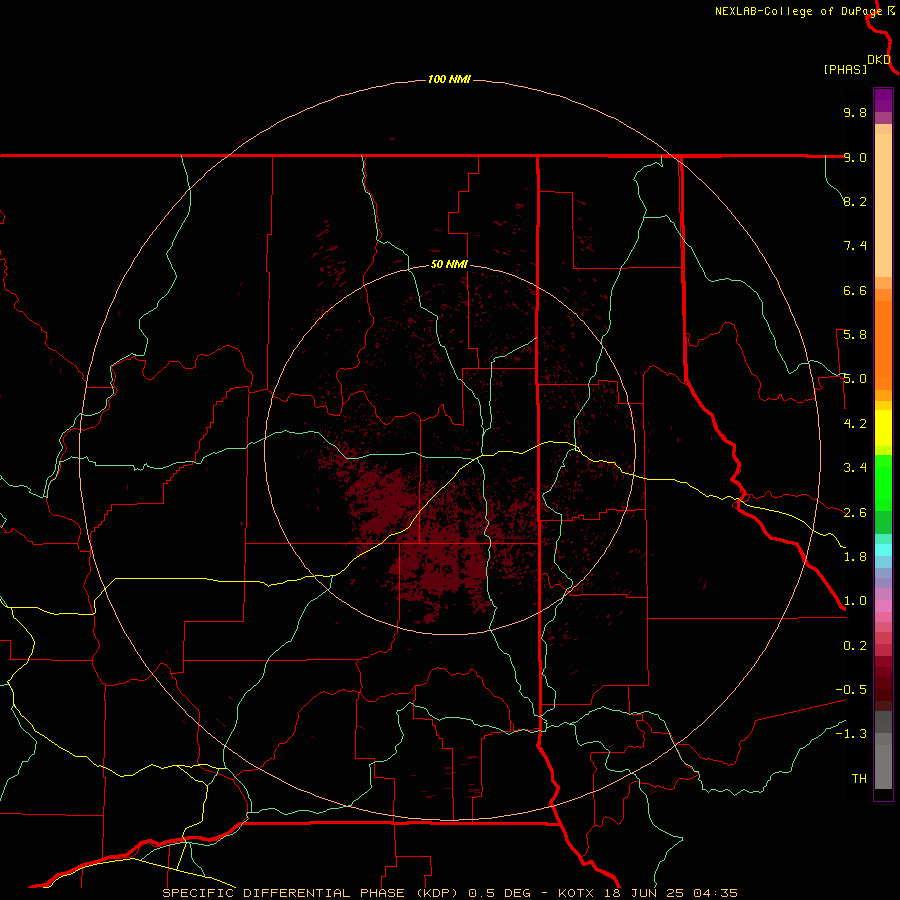Click the [PHAS] color scale header

(x=845, y=70)
